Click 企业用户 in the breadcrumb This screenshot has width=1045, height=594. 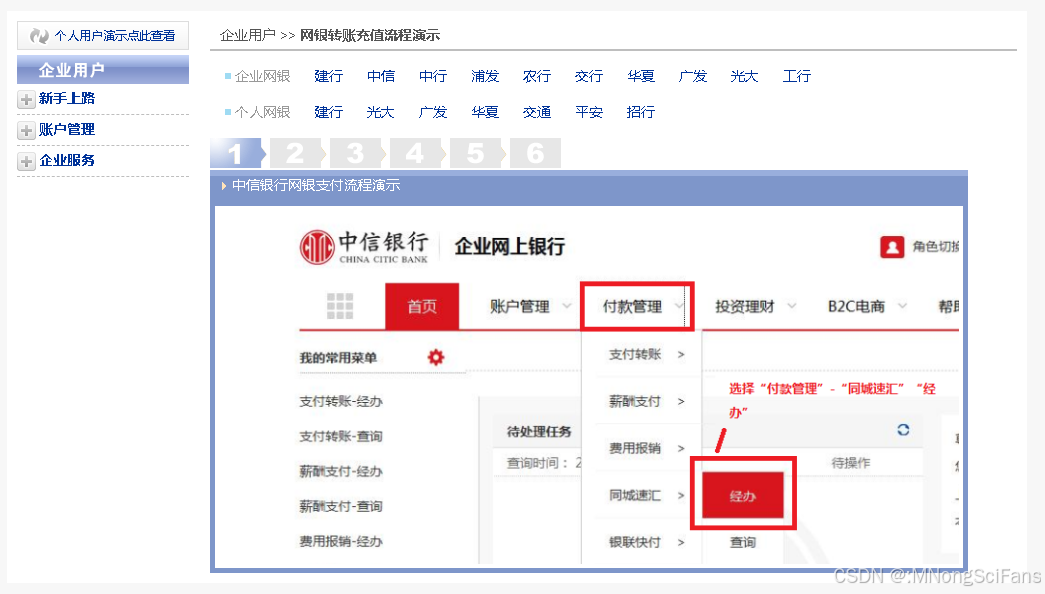point(248,35)
